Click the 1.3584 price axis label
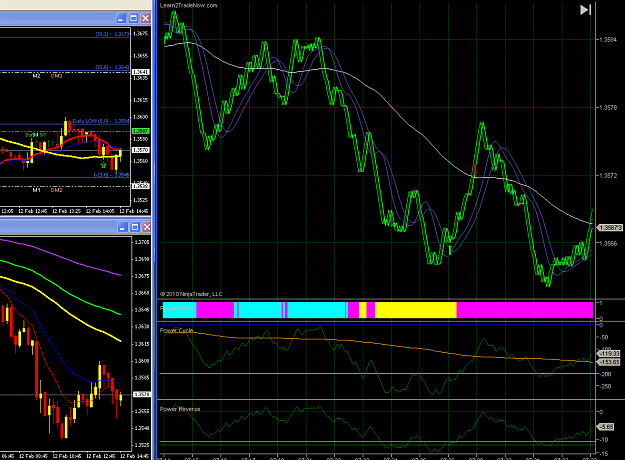The image size is (625, 460). (608, 39)
